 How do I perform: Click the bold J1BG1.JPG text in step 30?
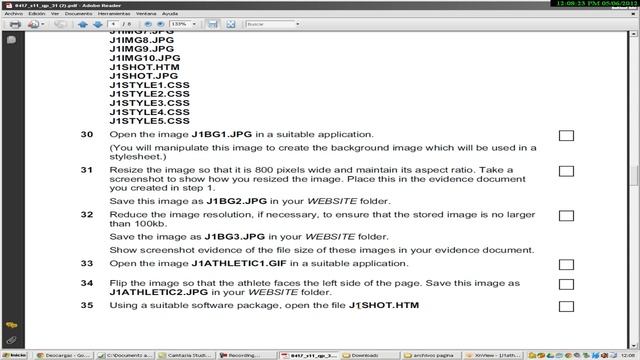222,134
